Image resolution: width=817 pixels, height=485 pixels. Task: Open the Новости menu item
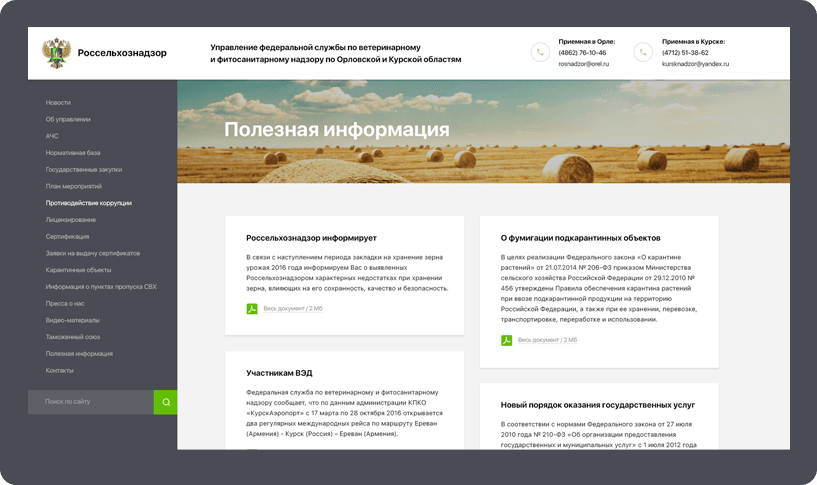(58, 103)
